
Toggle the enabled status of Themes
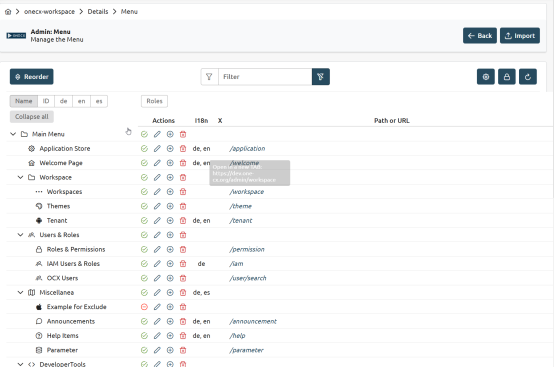click(144, 206)
